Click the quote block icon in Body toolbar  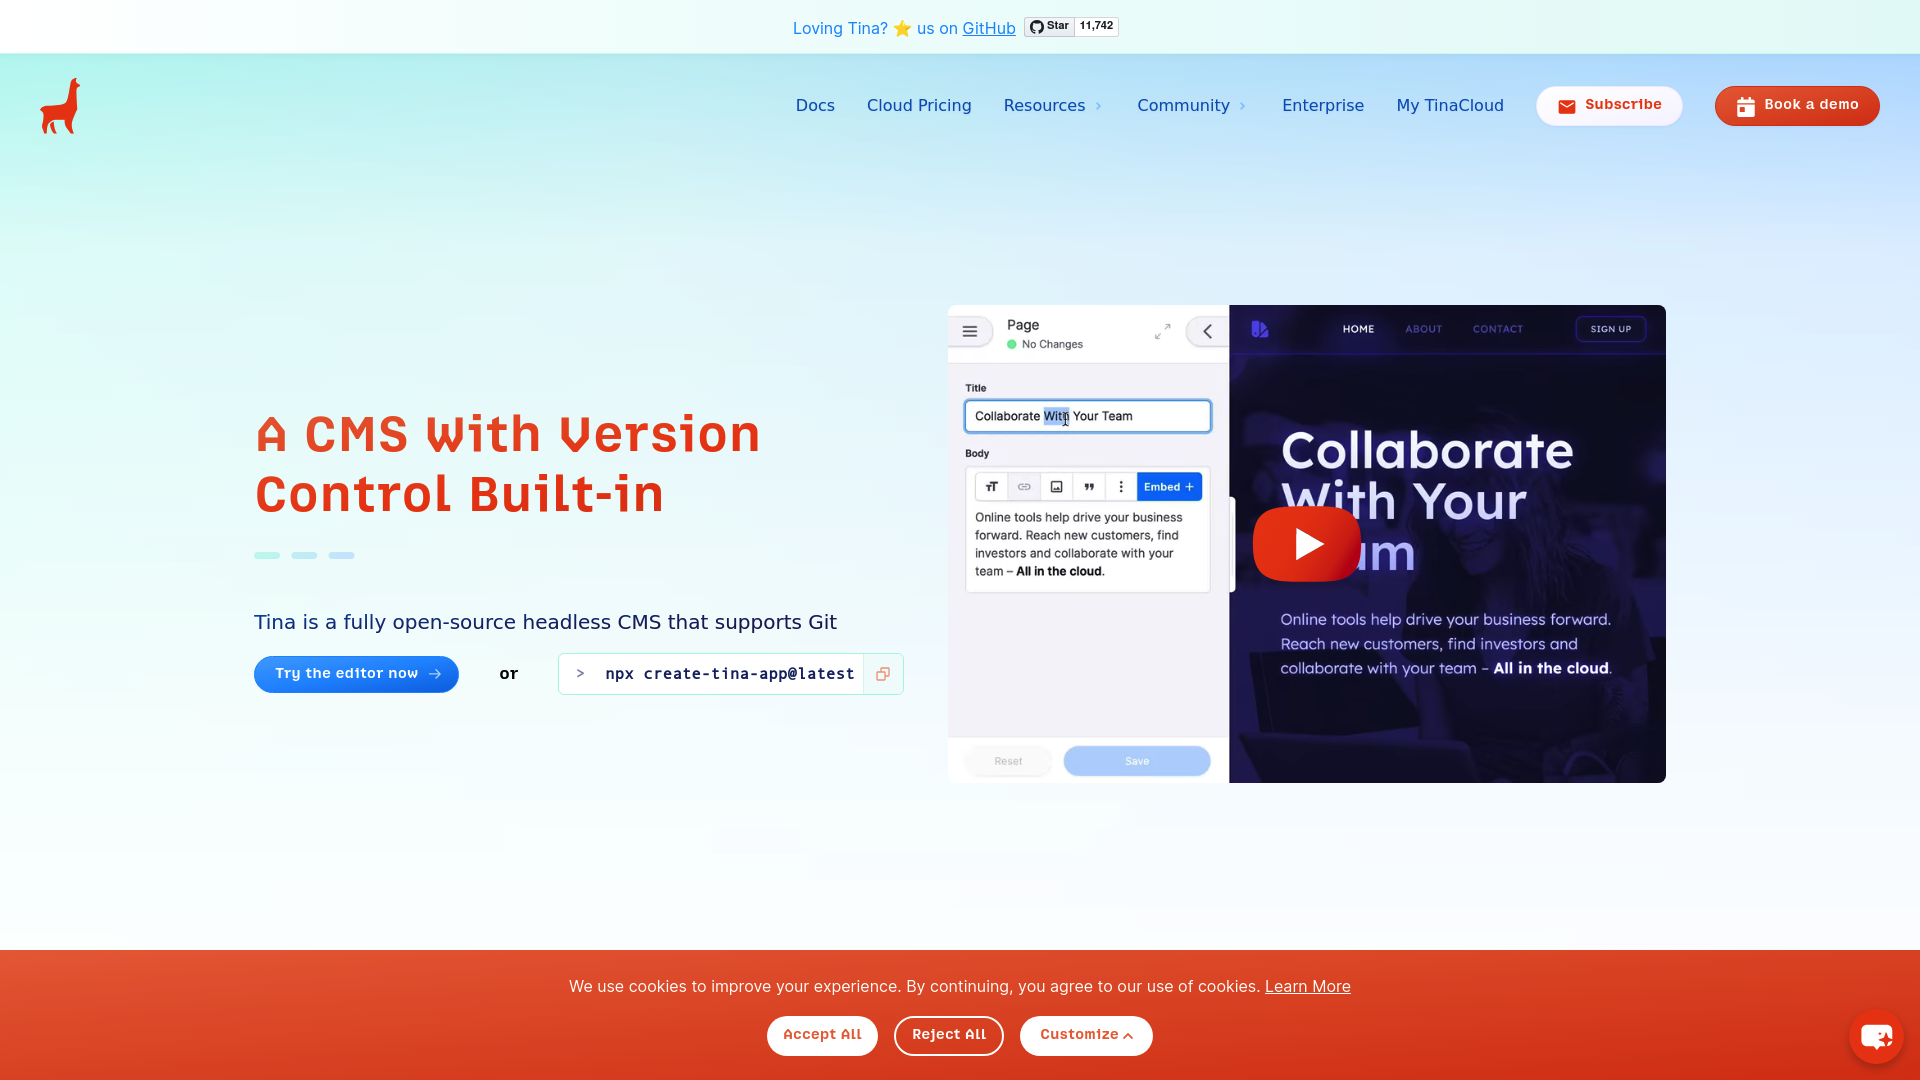tap(1089, 487)
